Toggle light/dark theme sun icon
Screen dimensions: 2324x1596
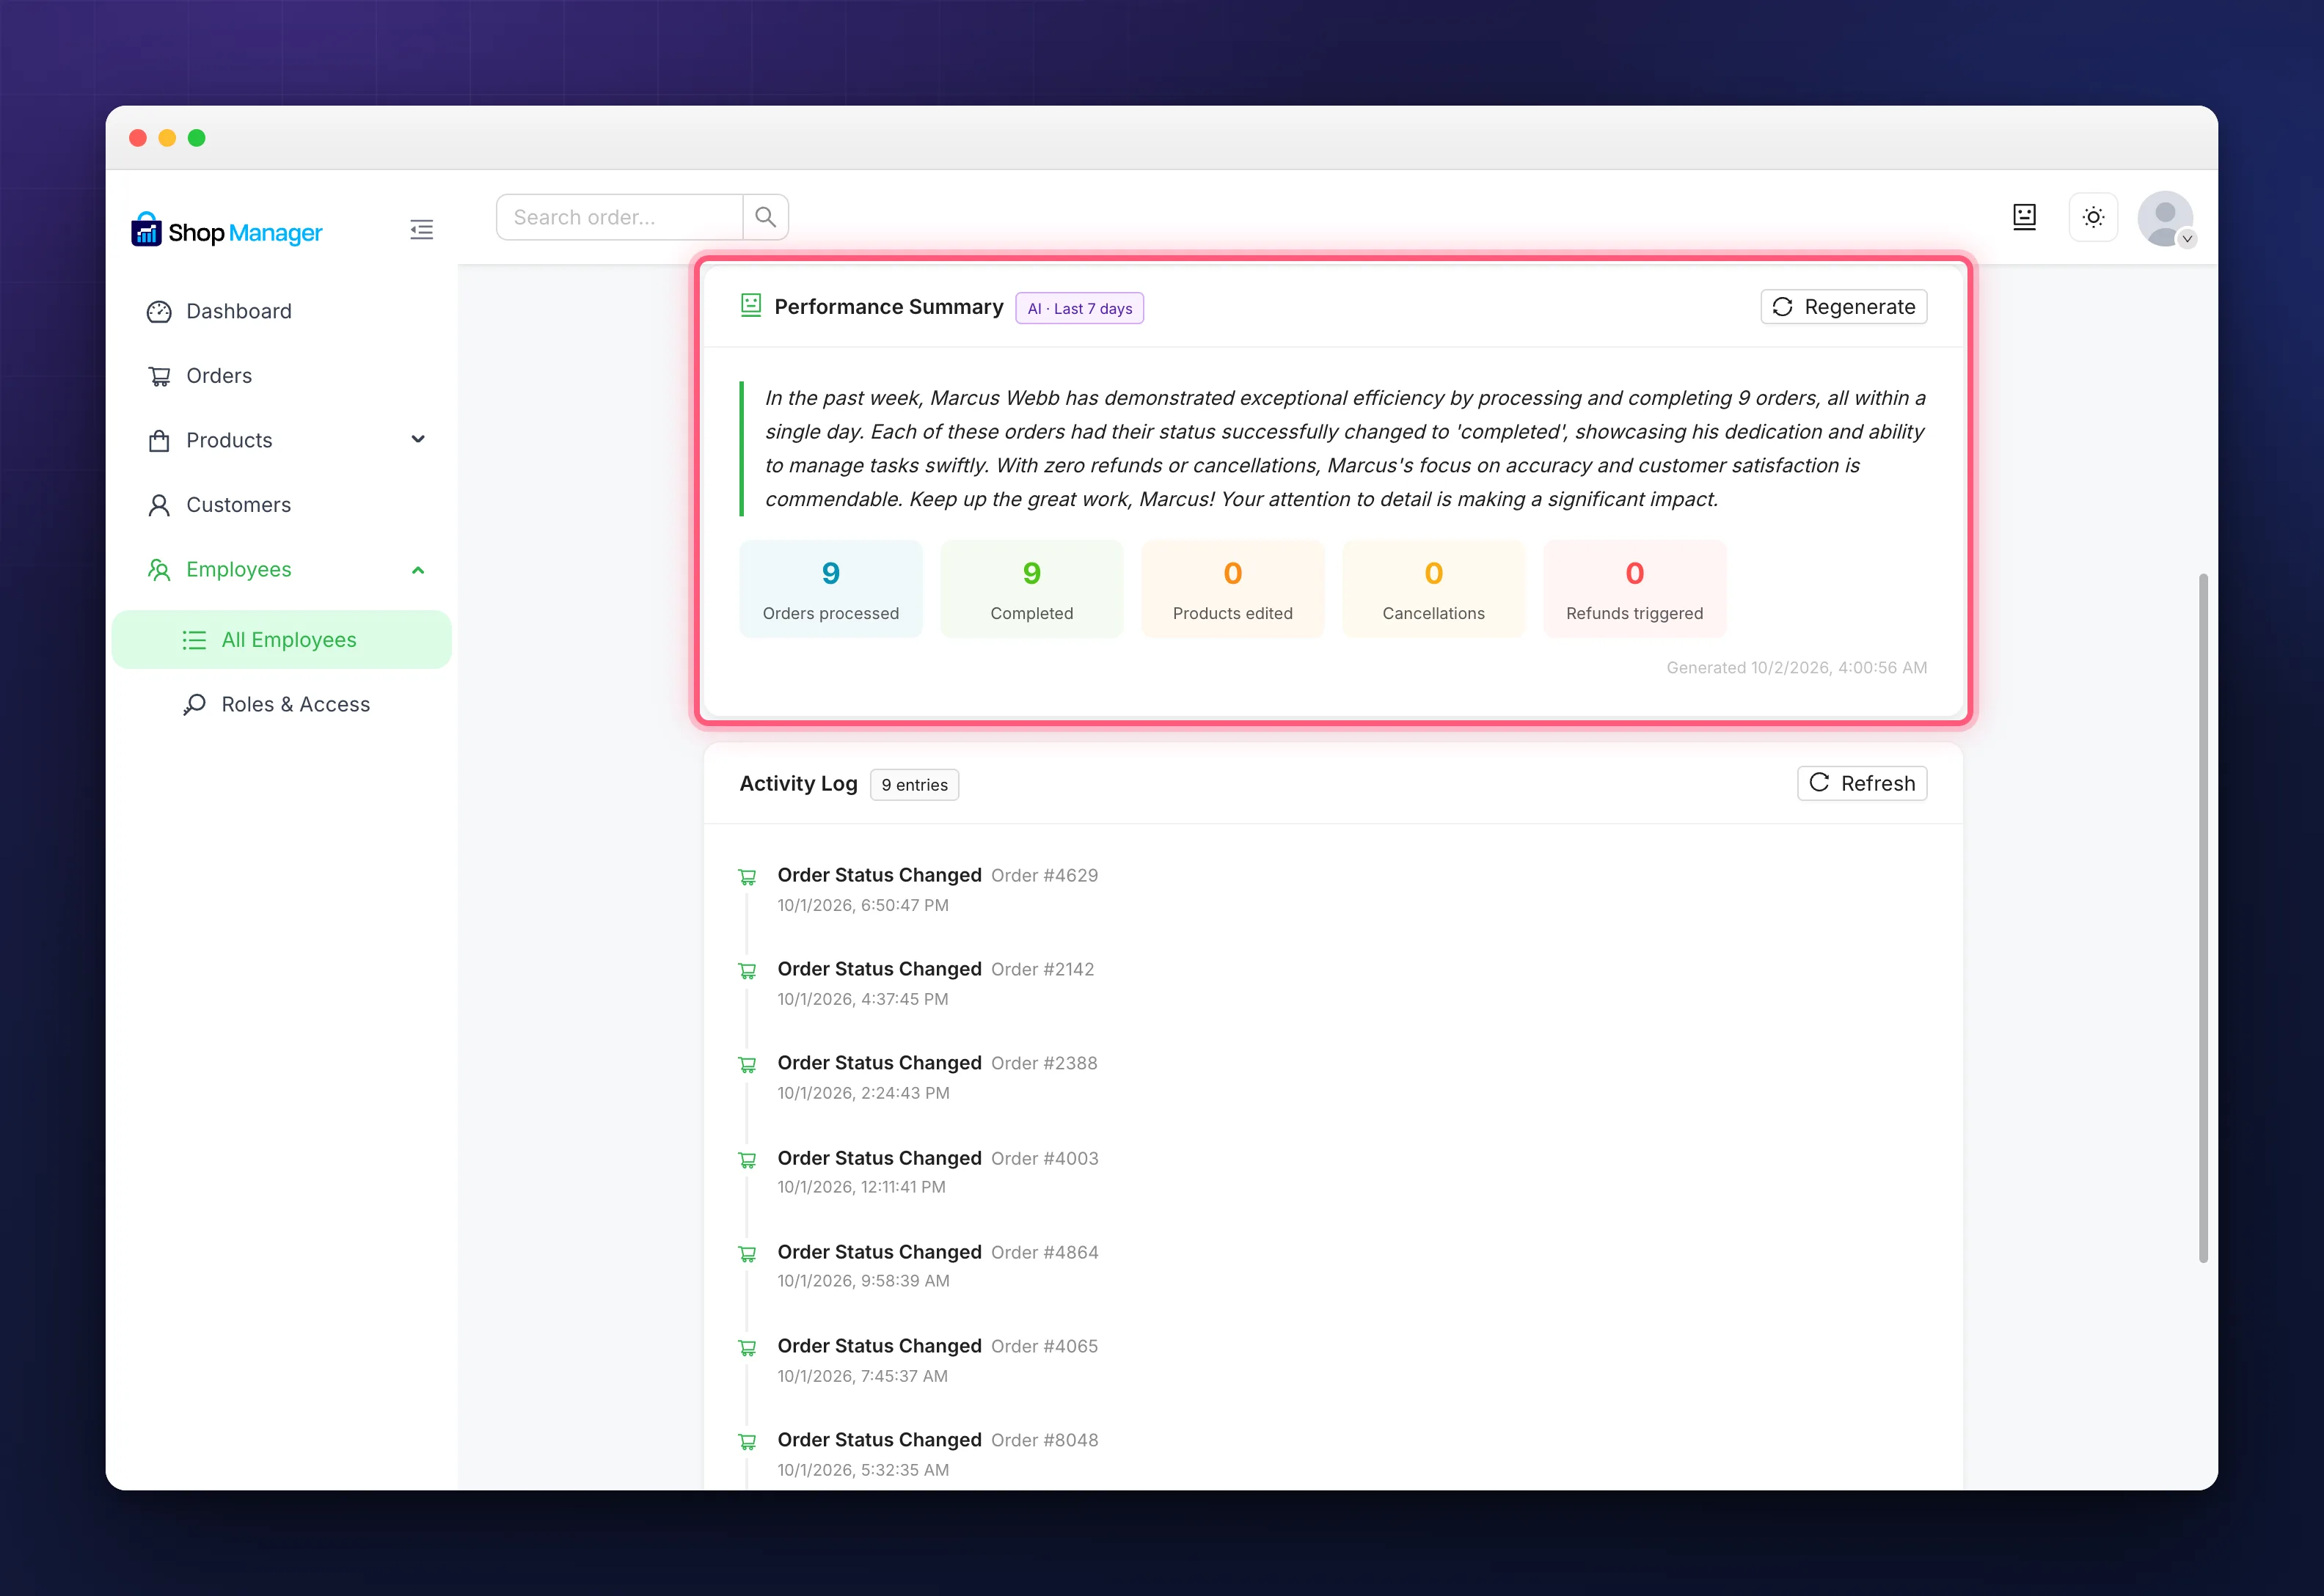click(x=2093, y=217)
